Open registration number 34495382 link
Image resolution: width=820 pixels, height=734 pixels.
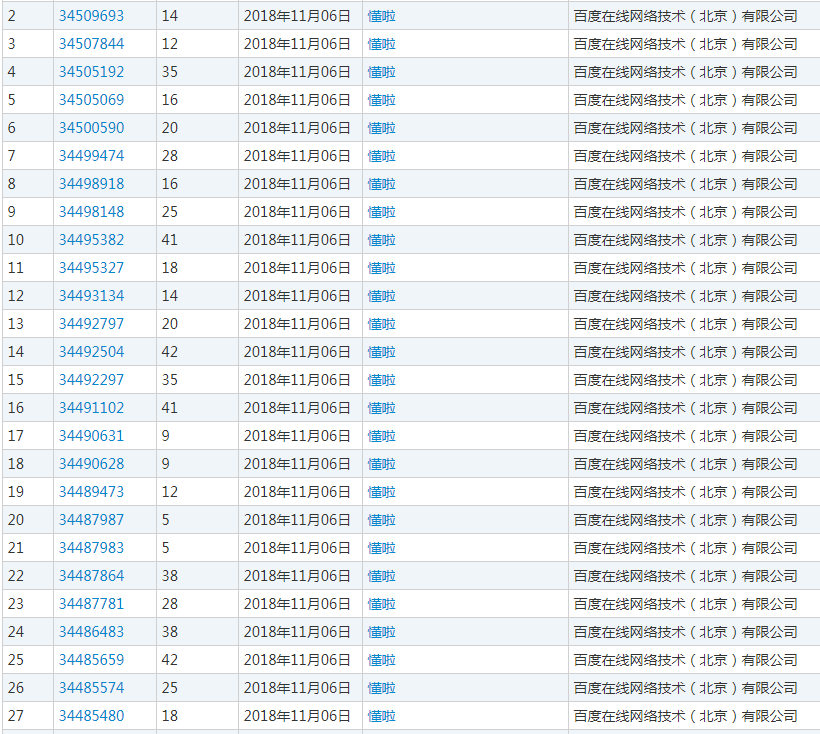[92, 240]
